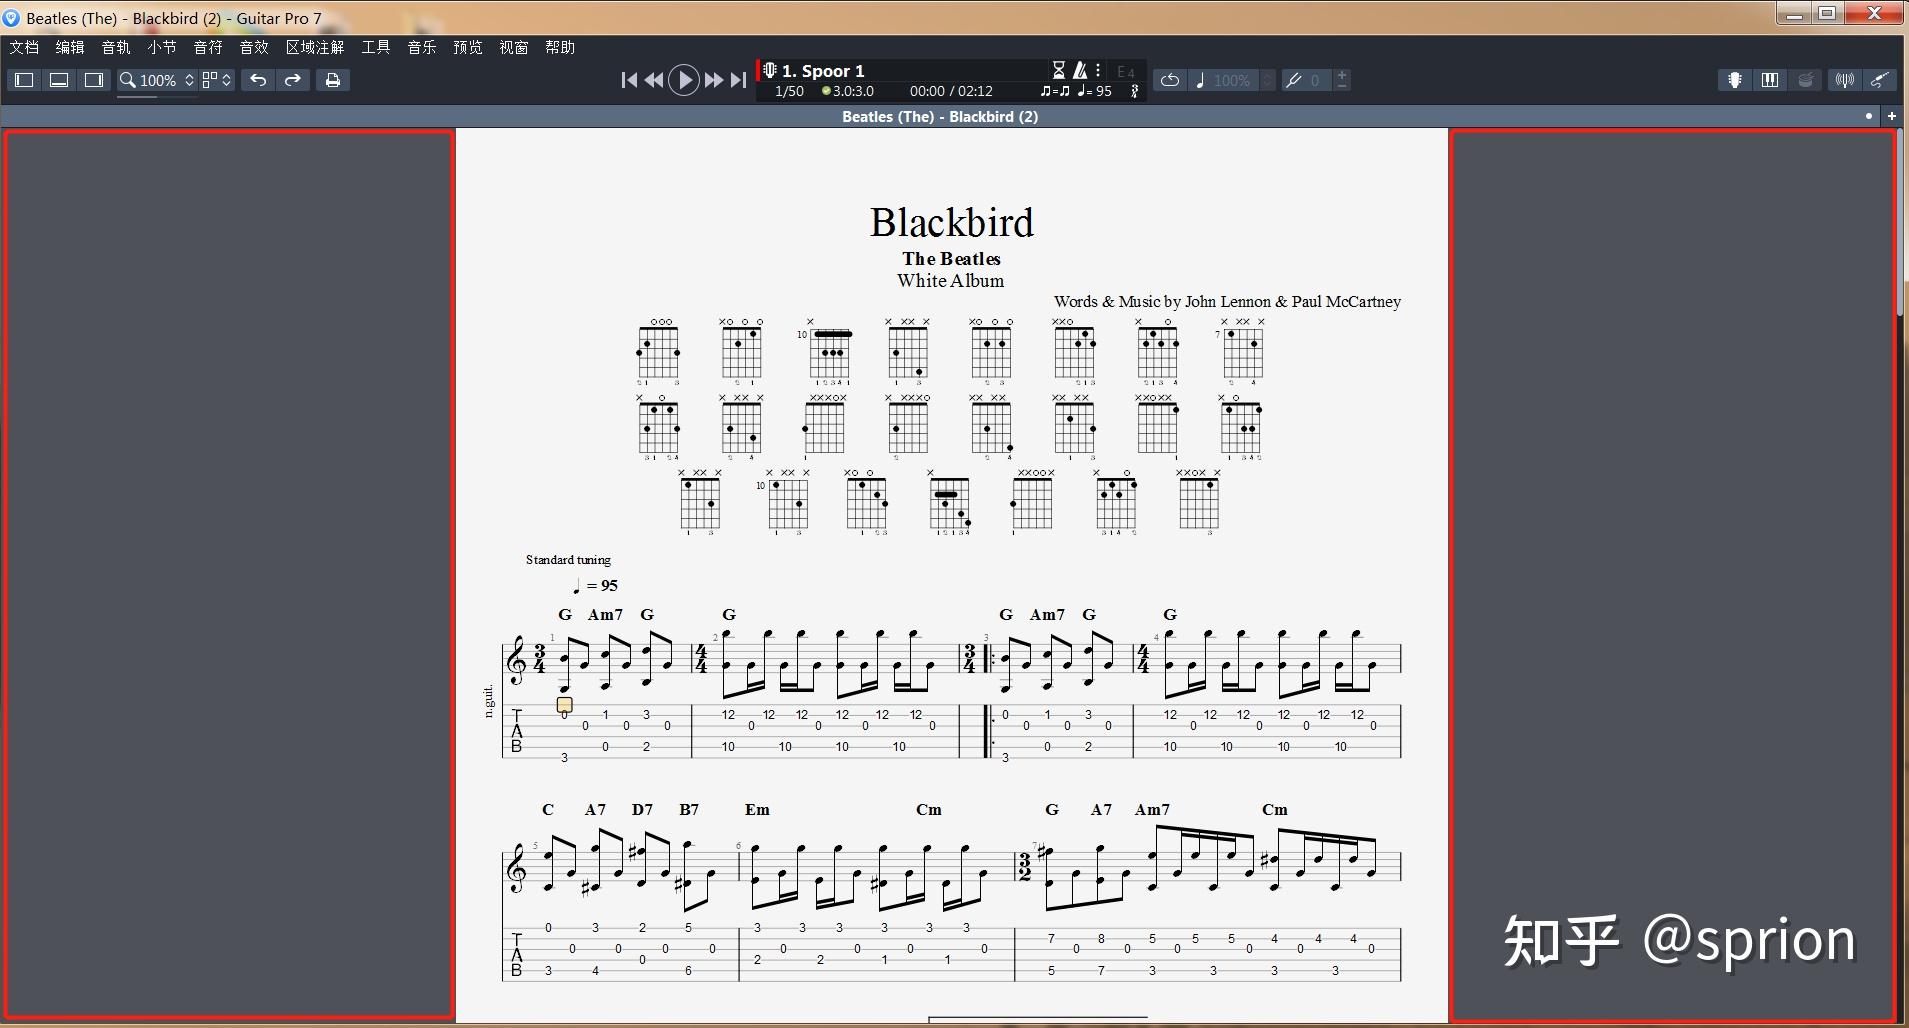The width and height of the screenshot is (1909, 1028).
Task: Open the 100% zoom level dropdown
Action: (156, 80)
